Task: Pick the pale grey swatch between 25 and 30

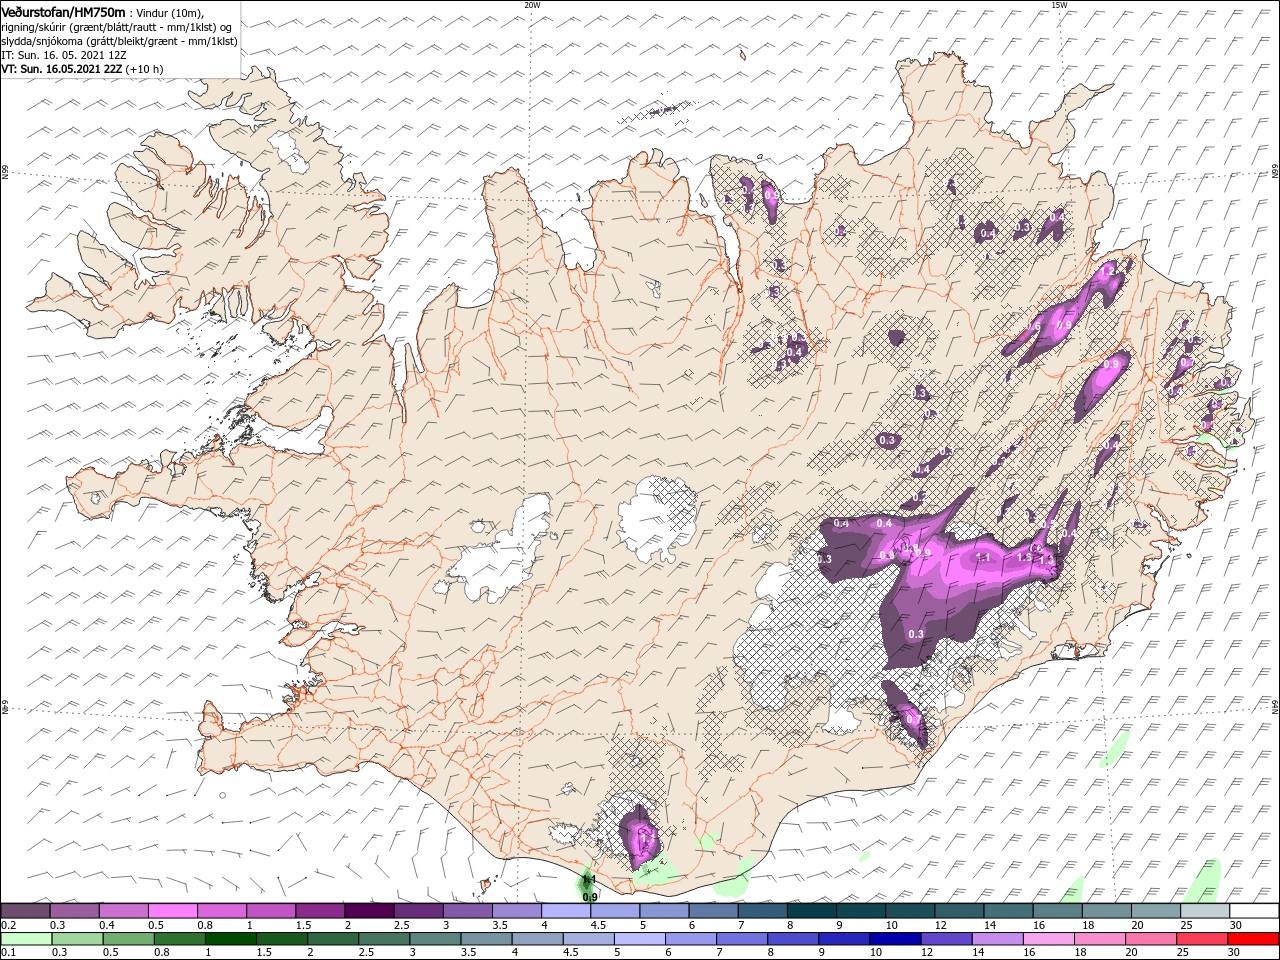Action: [x=1206, y=911]
